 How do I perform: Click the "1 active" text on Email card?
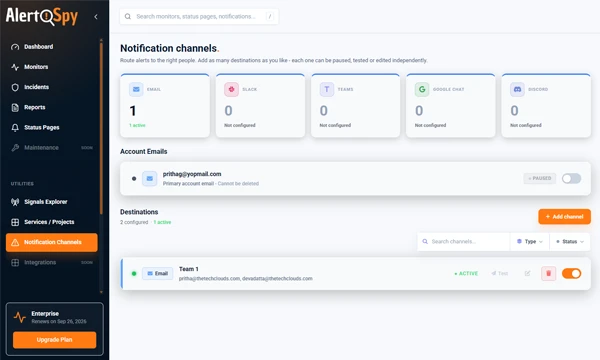point(137,125)
